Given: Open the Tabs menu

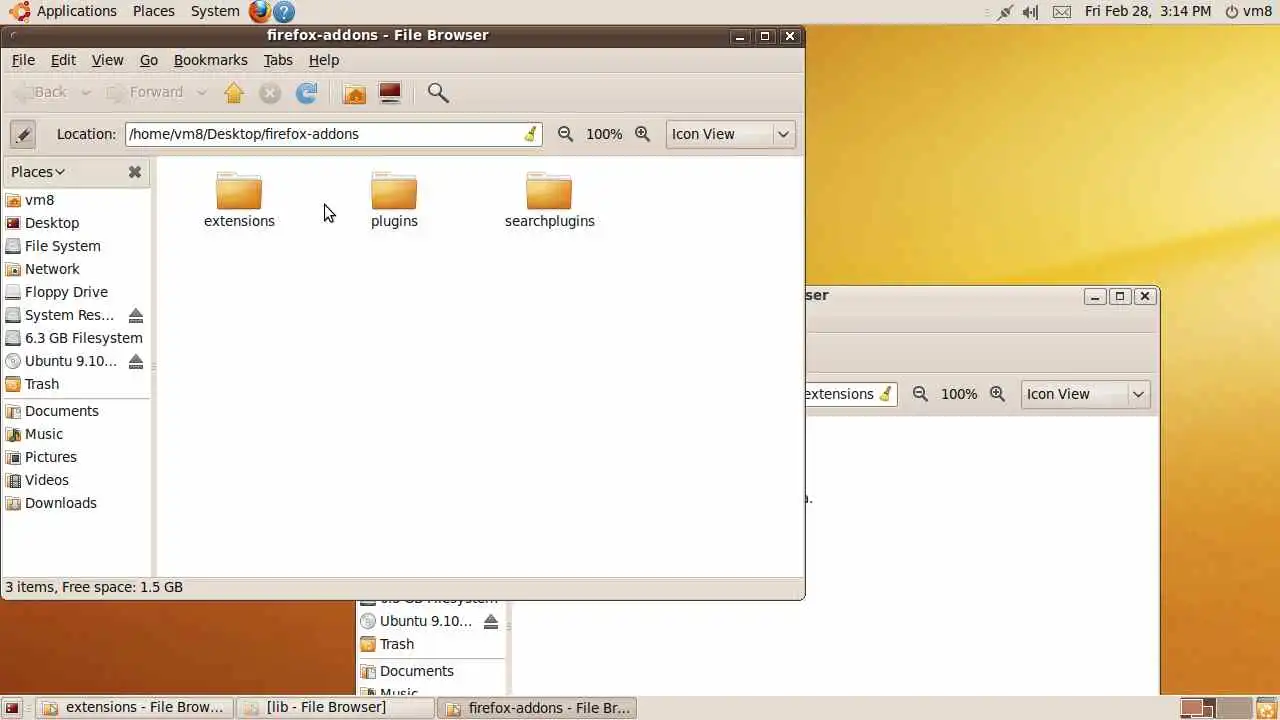Looking at the screenshot, I should (278, 60).
